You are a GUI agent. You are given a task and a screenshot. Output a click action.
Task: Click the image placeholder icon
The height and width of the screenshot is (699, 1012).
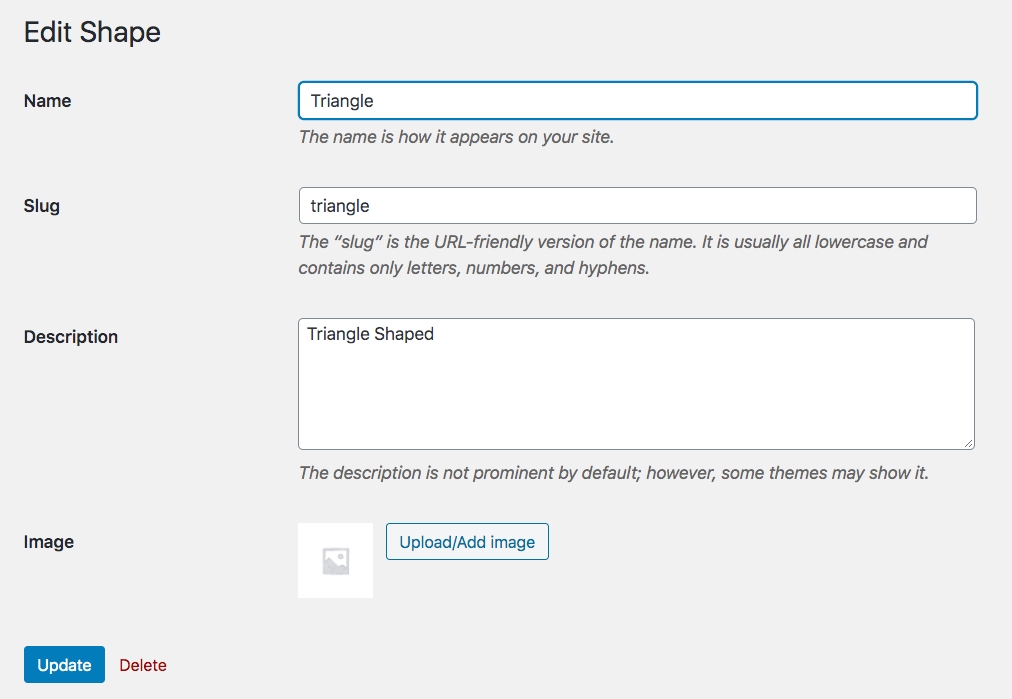pyautogui.click(x=336, y=561)
